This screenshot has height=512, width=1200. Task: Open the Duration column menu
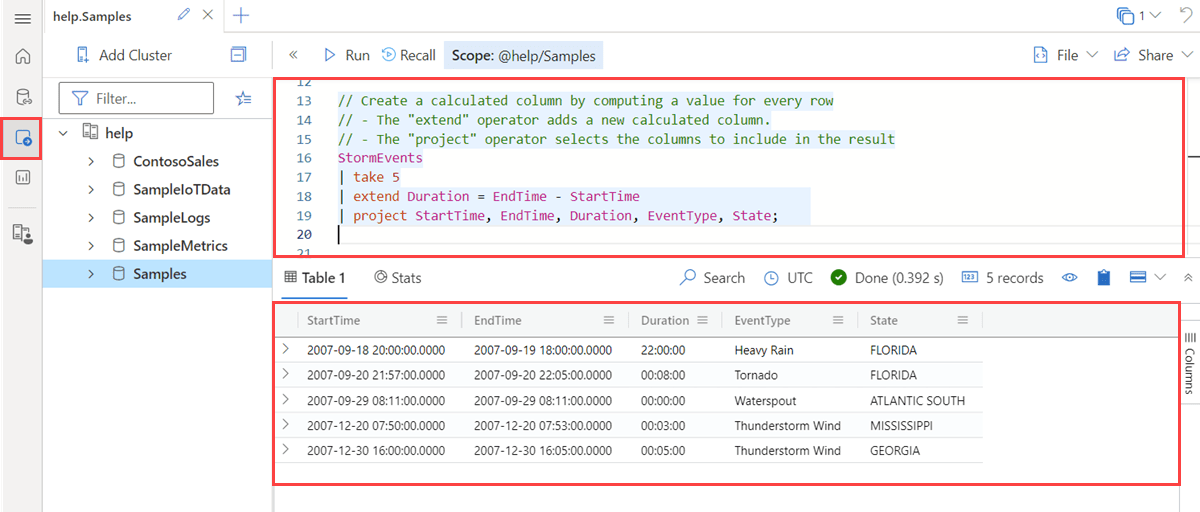point(702,320)
